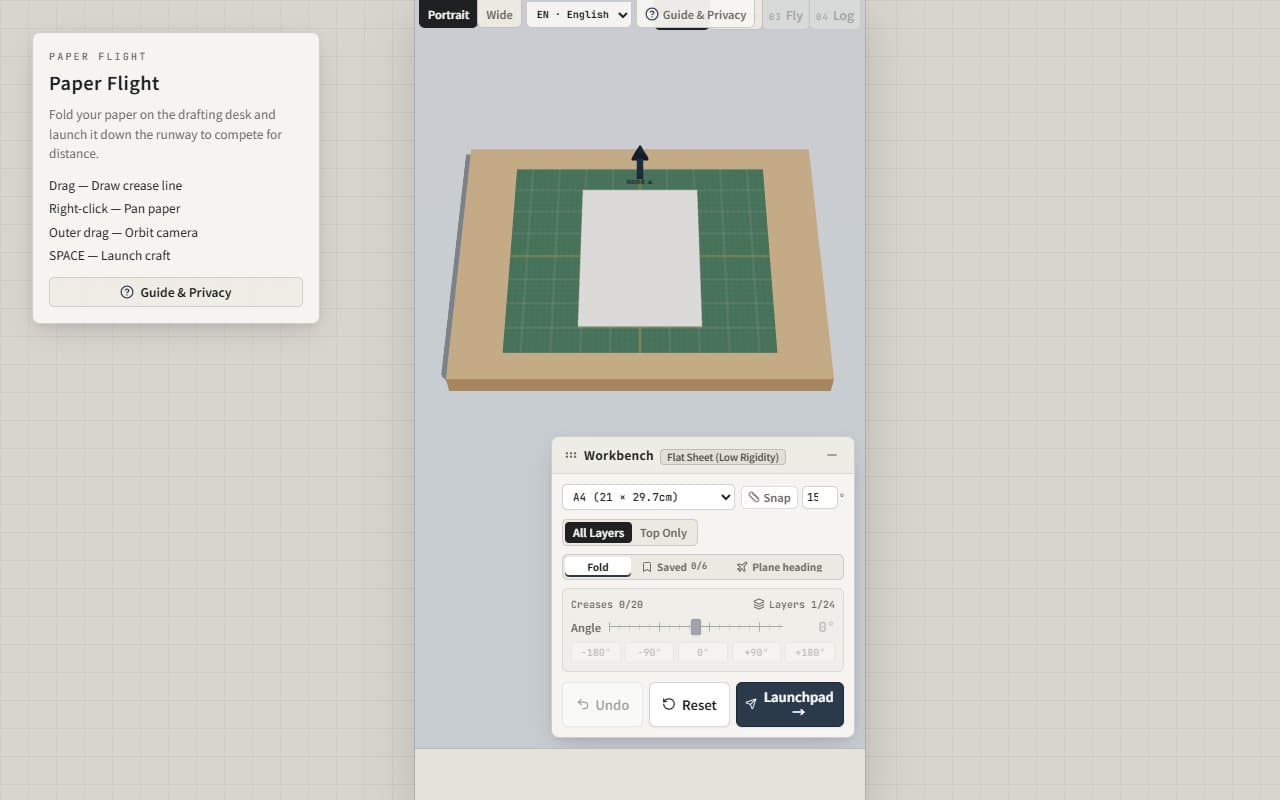Screen dimensions: 1280x800
Task: Open the Plane heading tab
Action: coord(780,567)
